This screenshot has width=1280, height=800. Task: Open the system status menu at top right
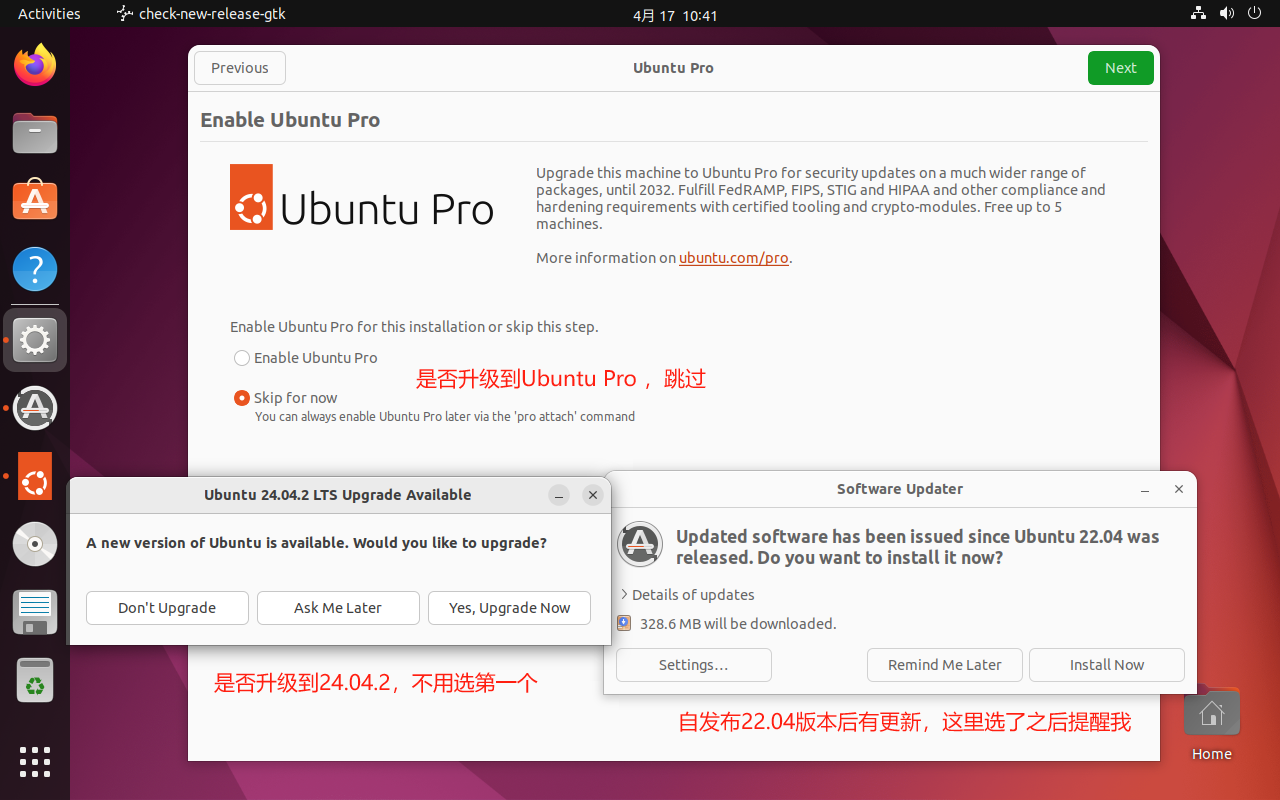coord(1227,13)
